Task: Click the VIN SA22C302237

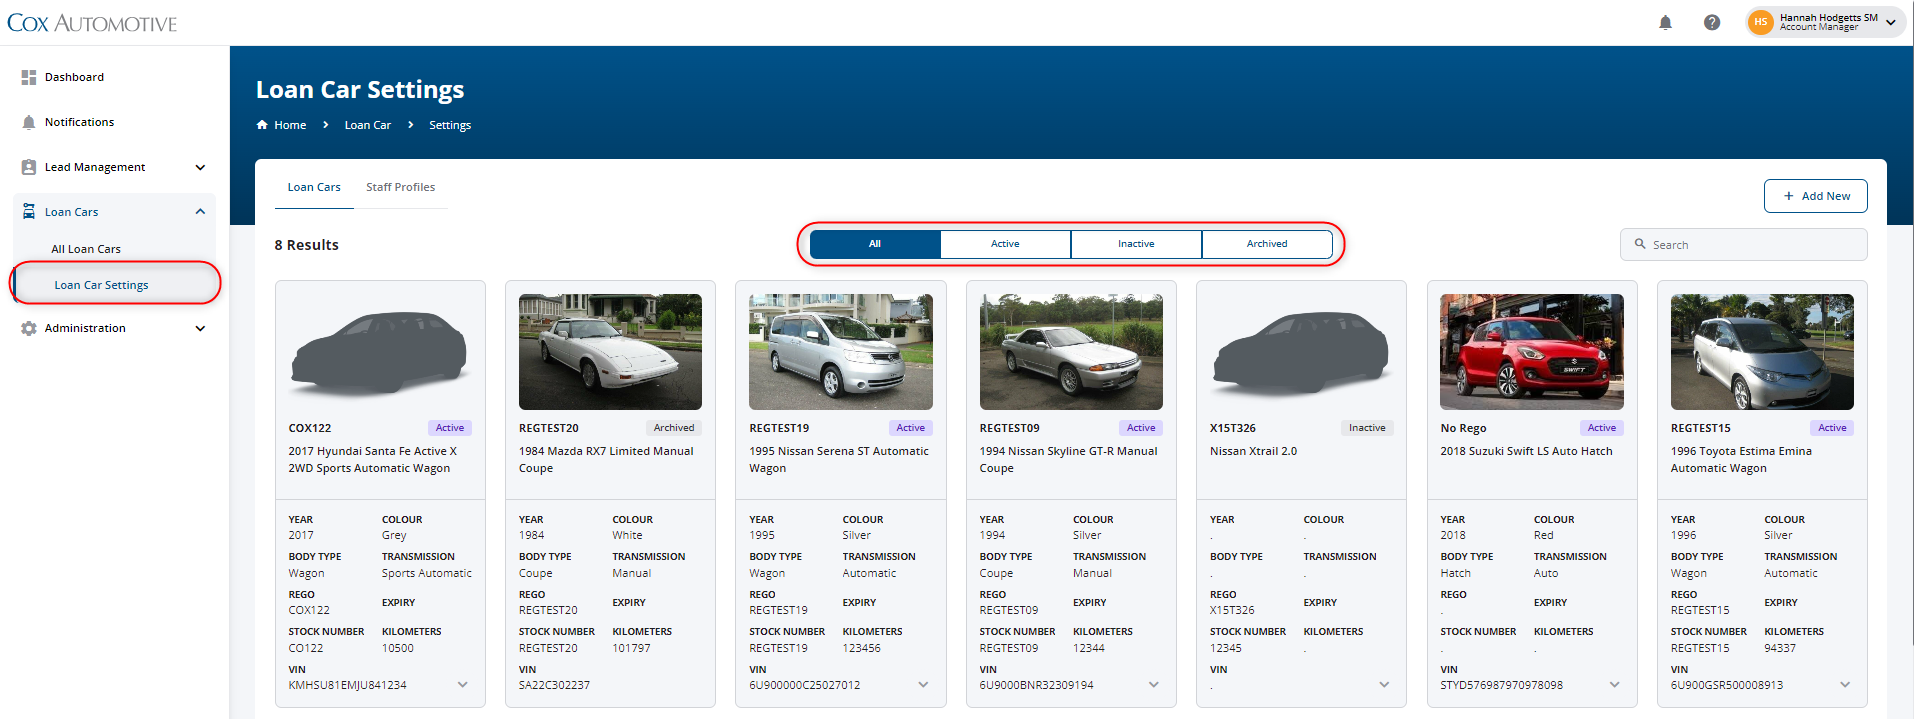Action: [554, 685]
